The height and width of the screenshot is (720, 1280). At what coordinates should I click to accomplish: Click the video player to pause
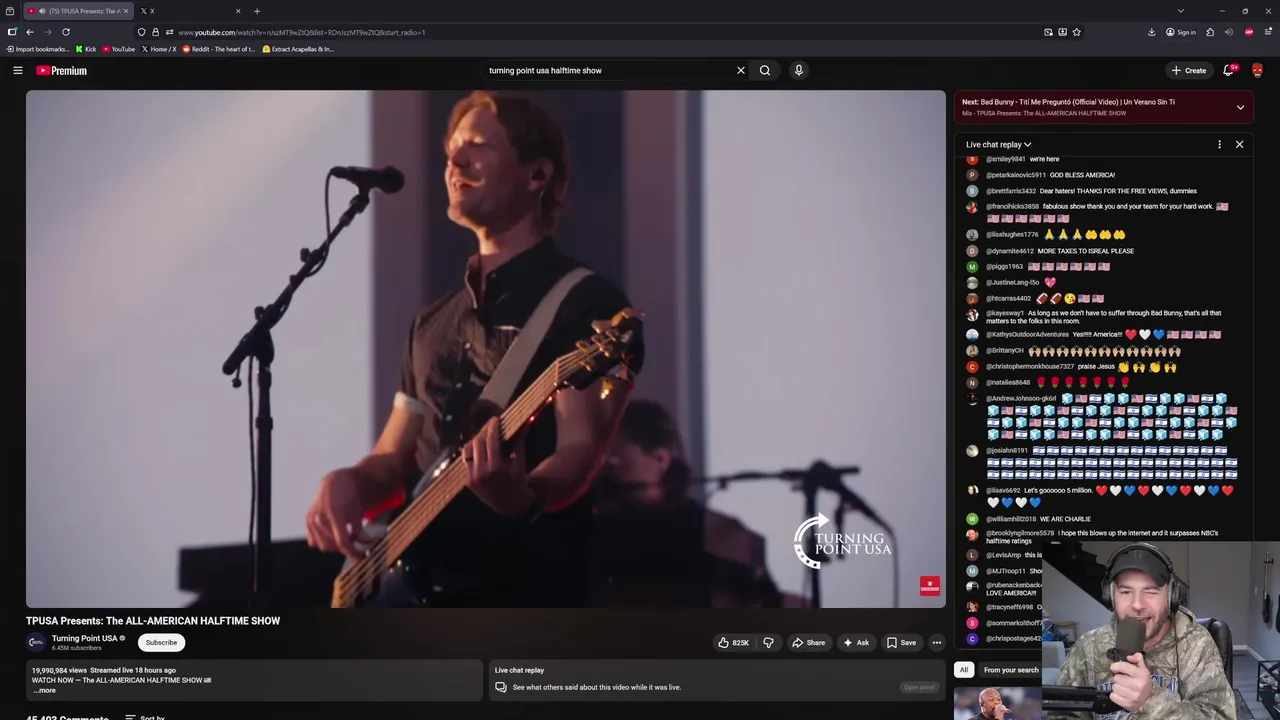tap(485, 349)
